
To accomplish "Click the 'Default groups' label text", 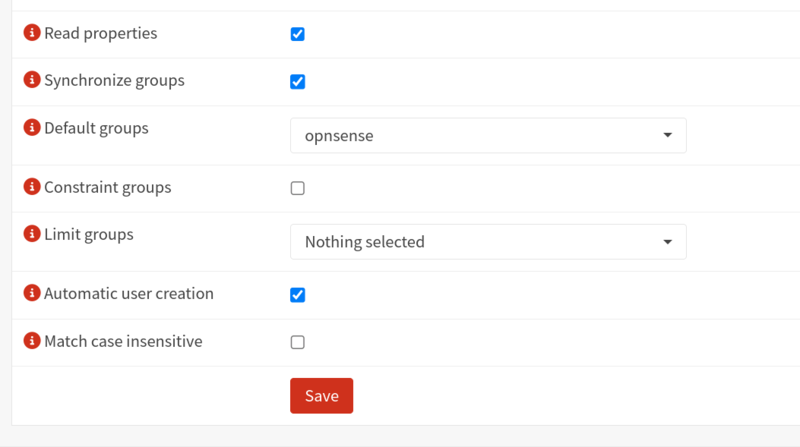I will tap(96, 129).
